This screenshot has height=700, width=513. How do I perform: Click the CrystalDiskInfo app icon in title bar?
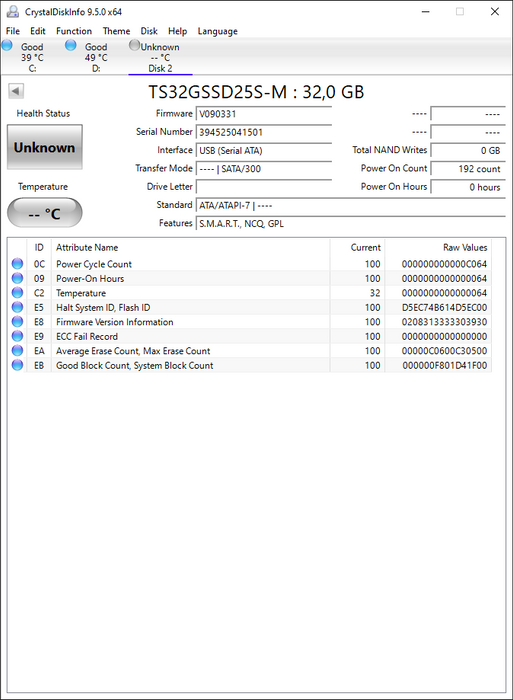pyautogui.click(x=13, y=12)
